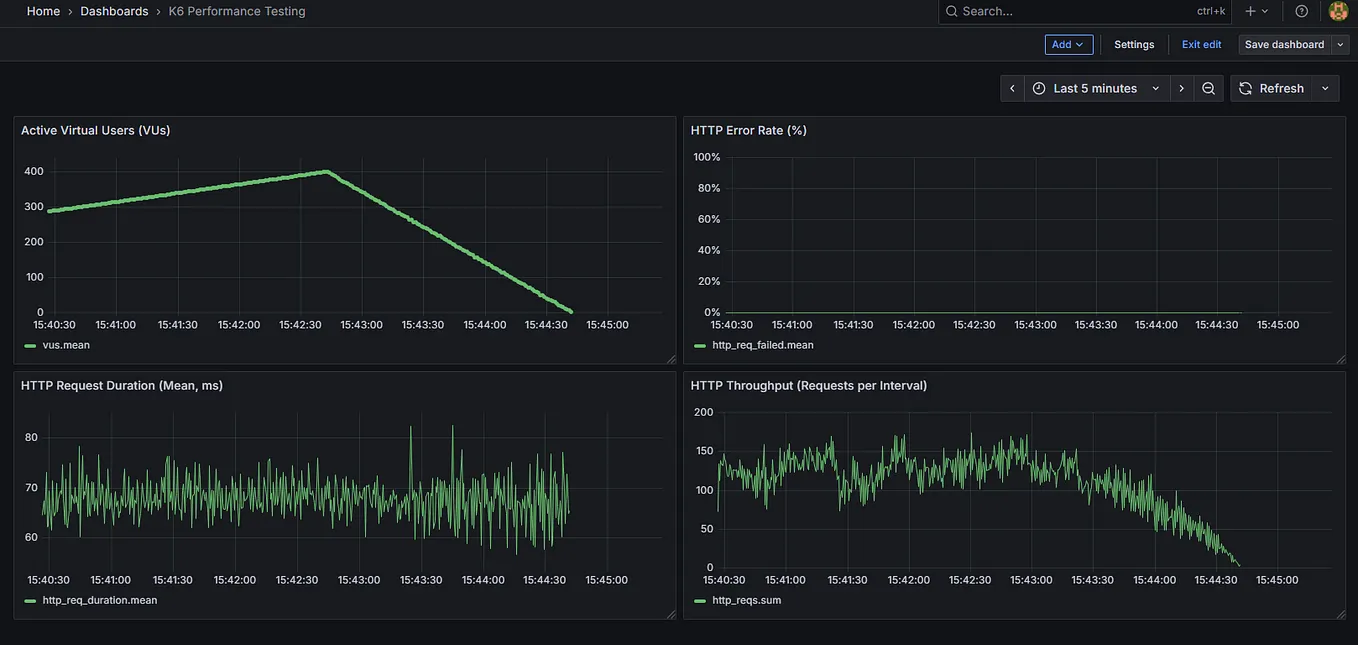Grab resize handle of HTTP Throughput panel

(x=1341, y=614)
